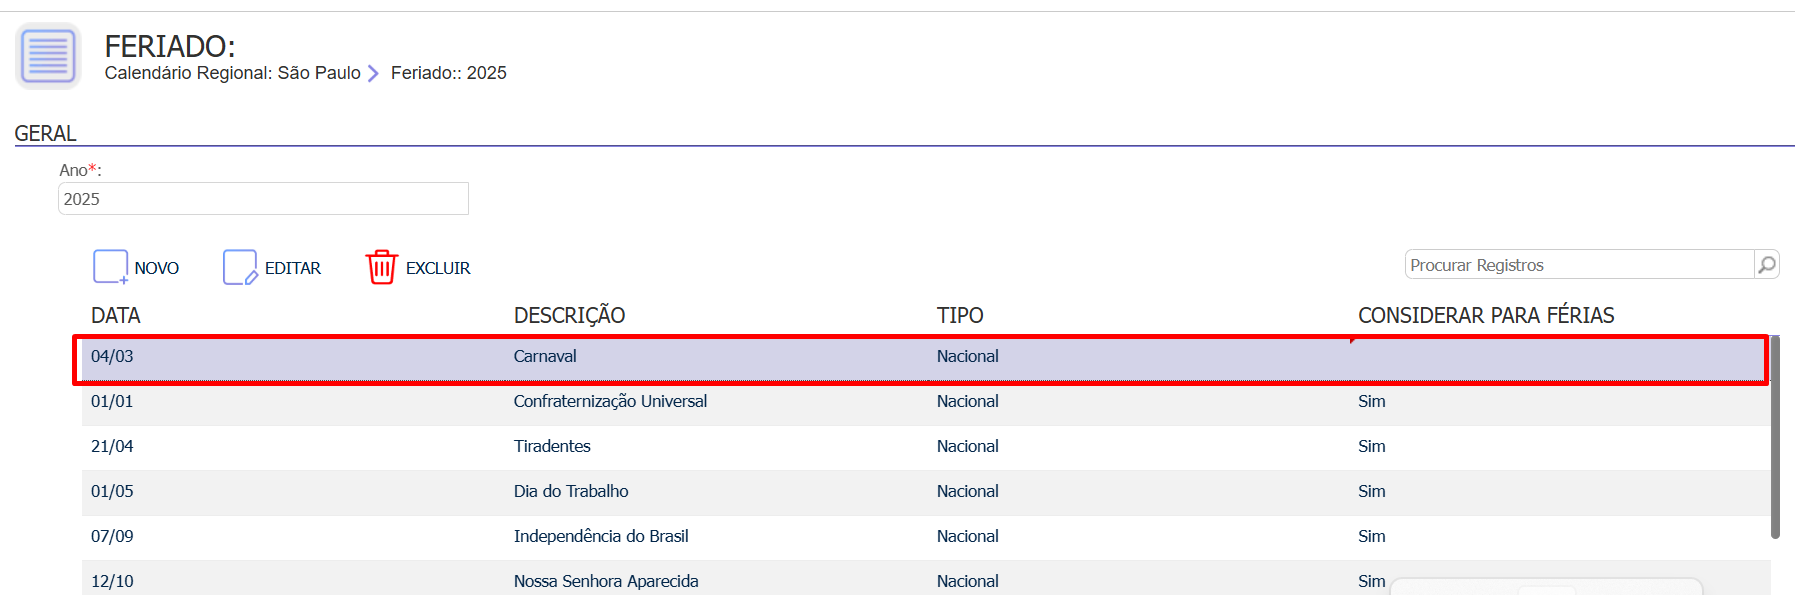Click the Novo new-record icon
The width and height of the screenshot is (1795, 595).
pos(110,267)
